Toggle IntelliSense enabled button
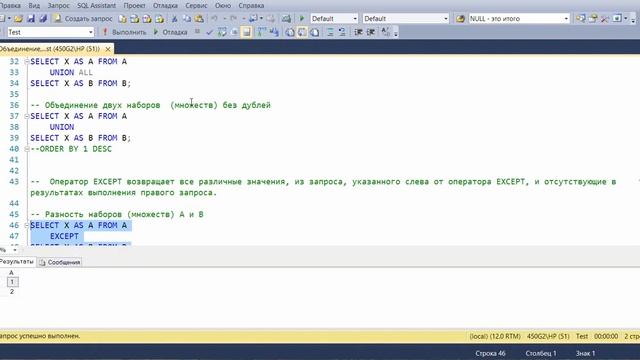The width and height of the screenshot is (640, 360). [247, 32]
